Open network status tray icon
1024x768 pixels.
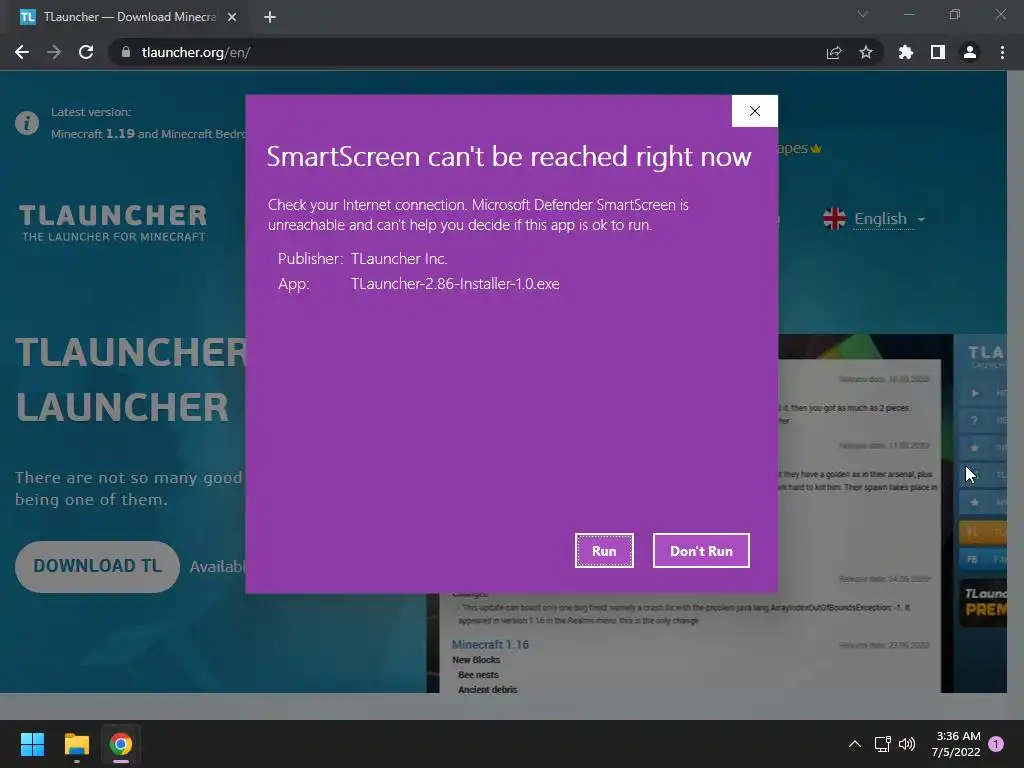pos(882,744)
